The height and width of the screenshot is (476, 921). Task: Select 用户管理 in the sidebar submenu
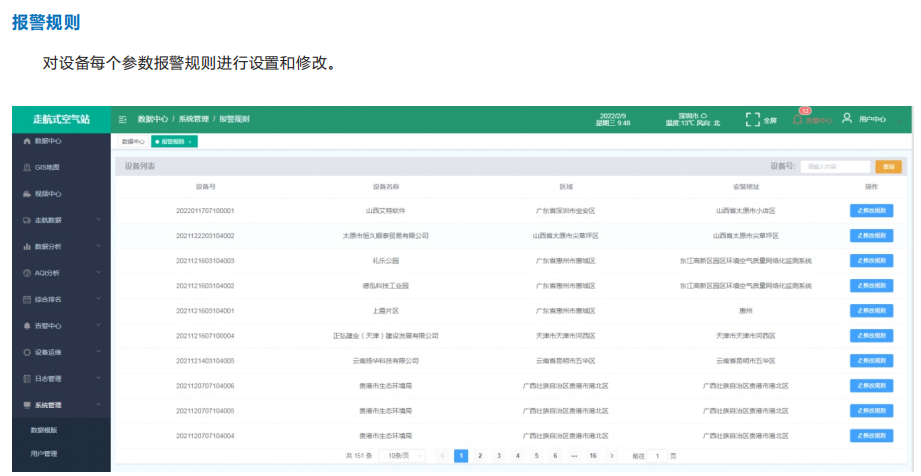[44, 453]
